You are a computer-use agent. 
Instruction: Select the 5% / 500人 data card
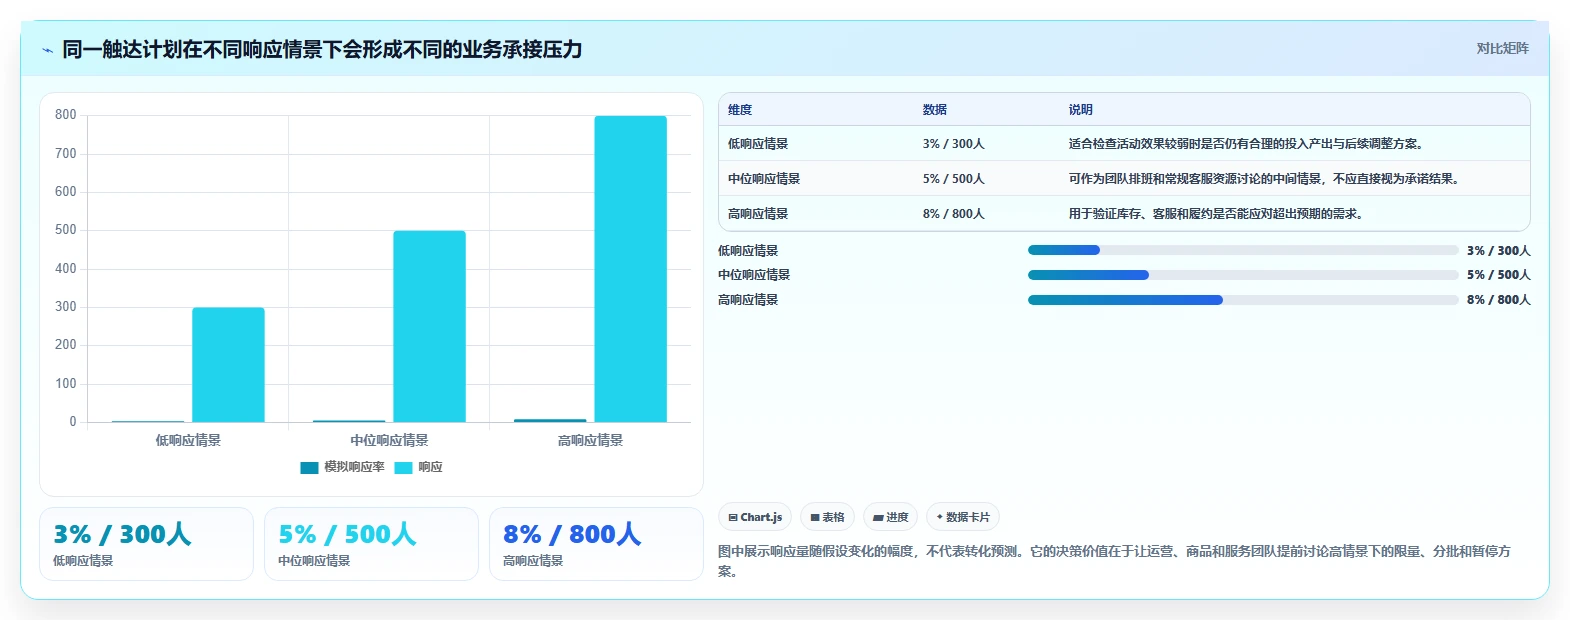coord(371,544)
